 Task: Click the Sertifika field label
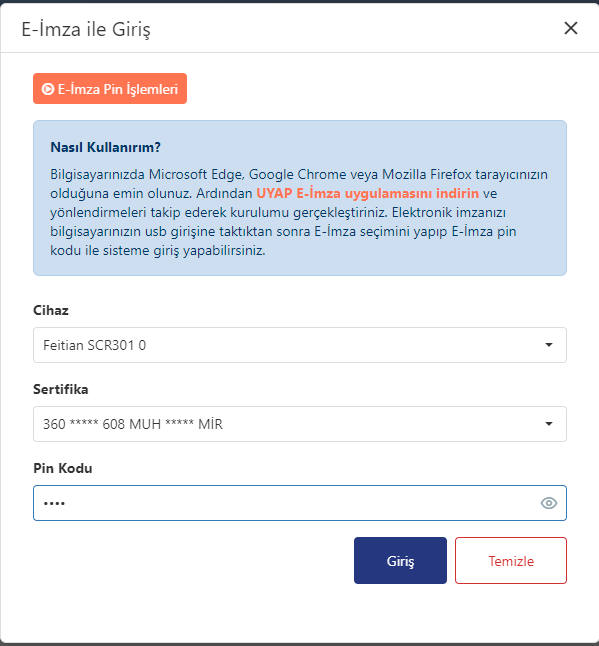[61, 389]
